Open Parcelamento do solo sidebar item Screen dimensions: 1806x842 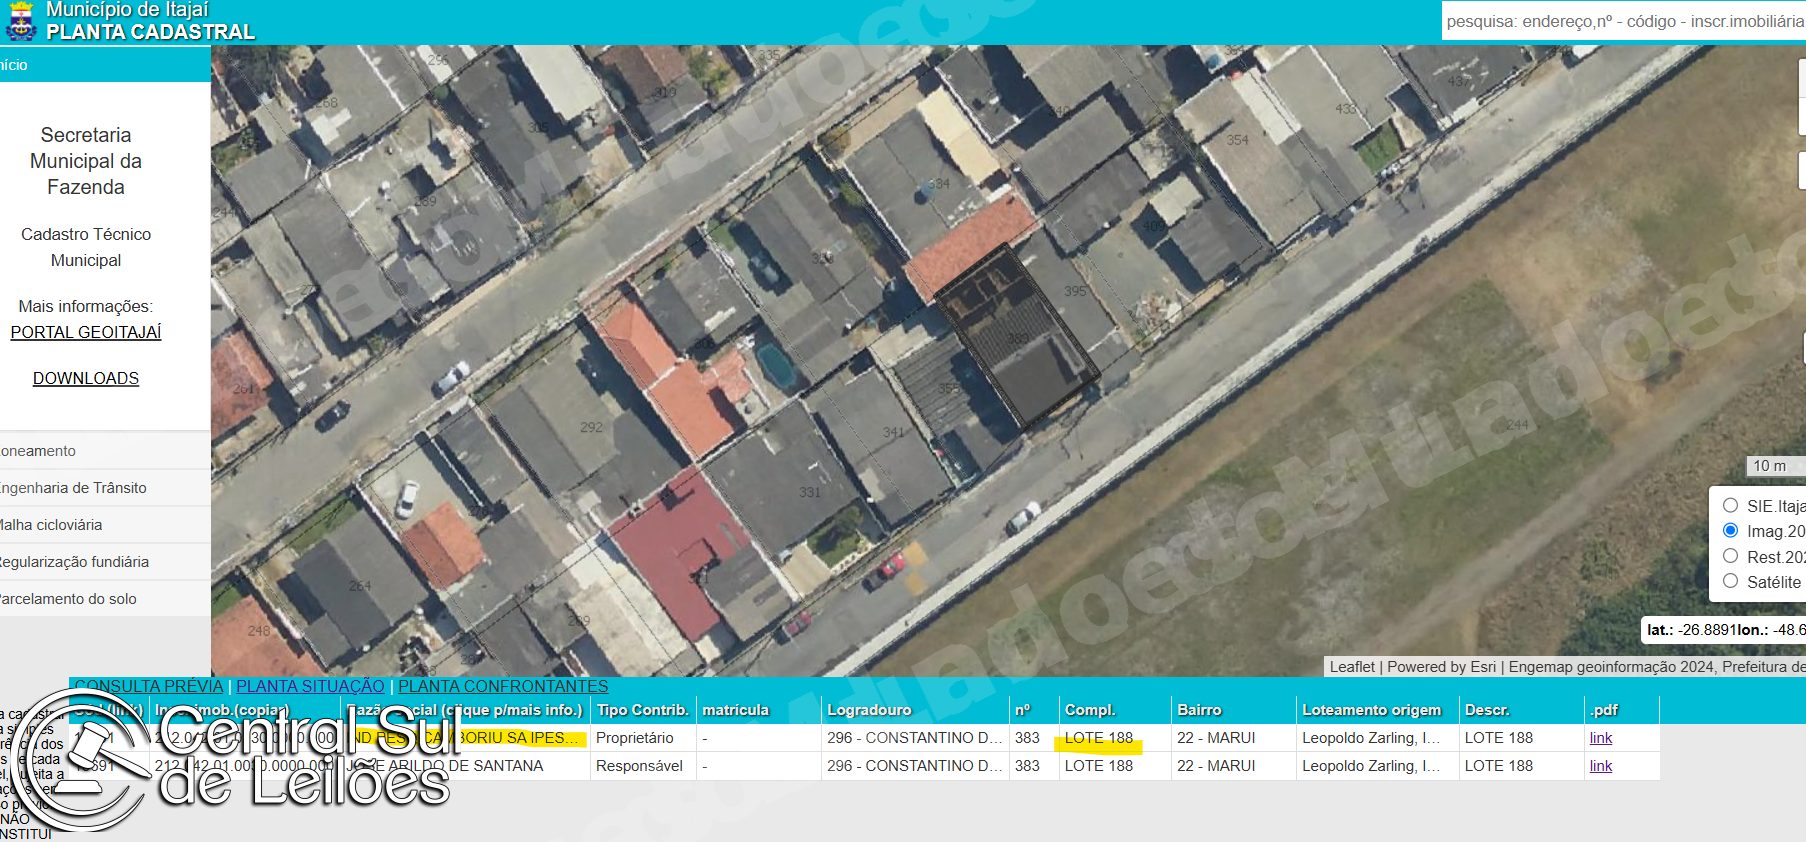click(x=105, y=599)
